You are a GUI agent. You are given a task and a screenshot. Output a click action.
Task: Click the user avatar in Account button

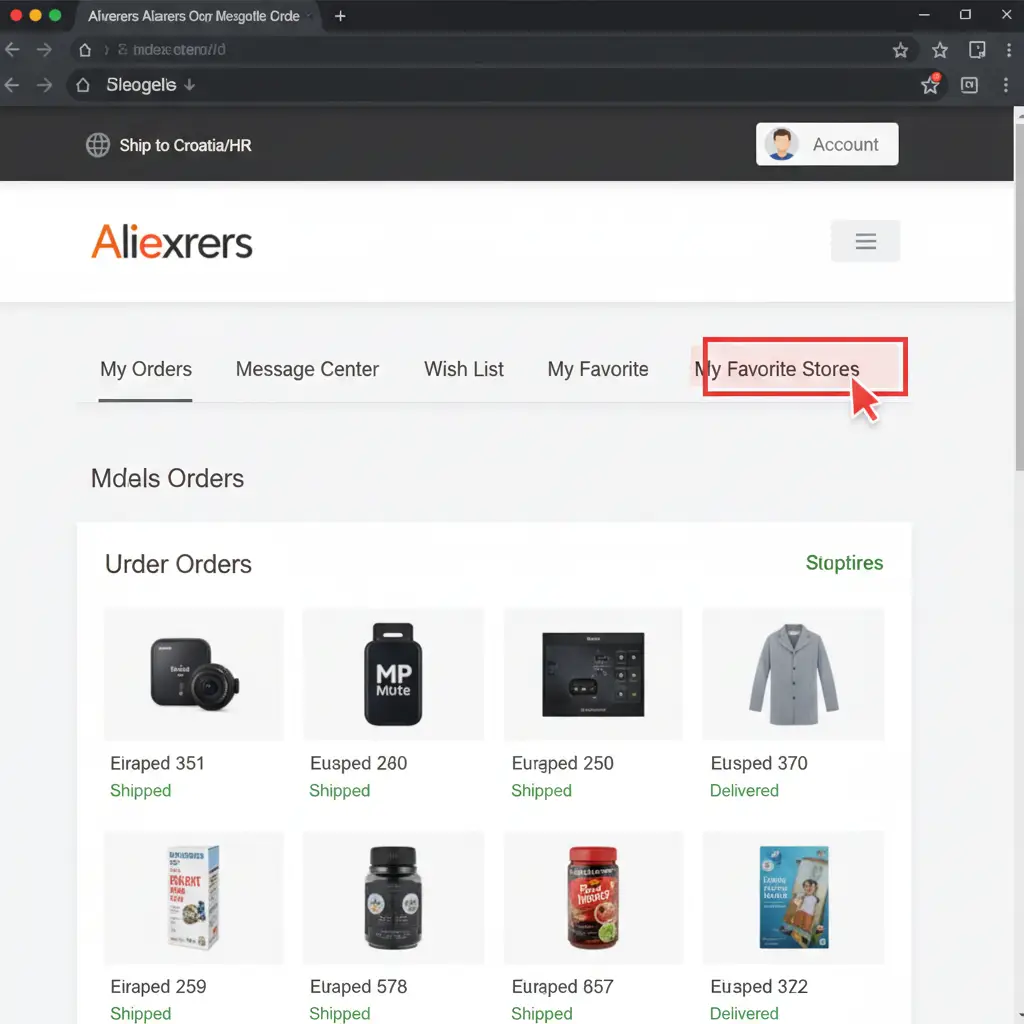click(780, 144)
